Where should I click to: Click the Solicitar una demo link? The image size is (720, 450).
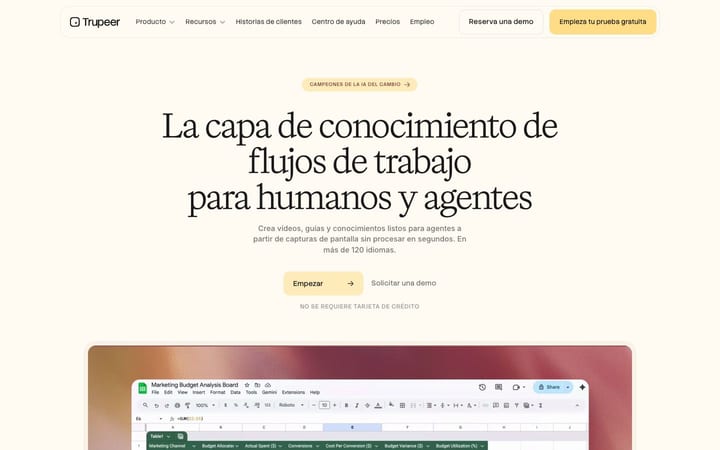tap(404, 283)
